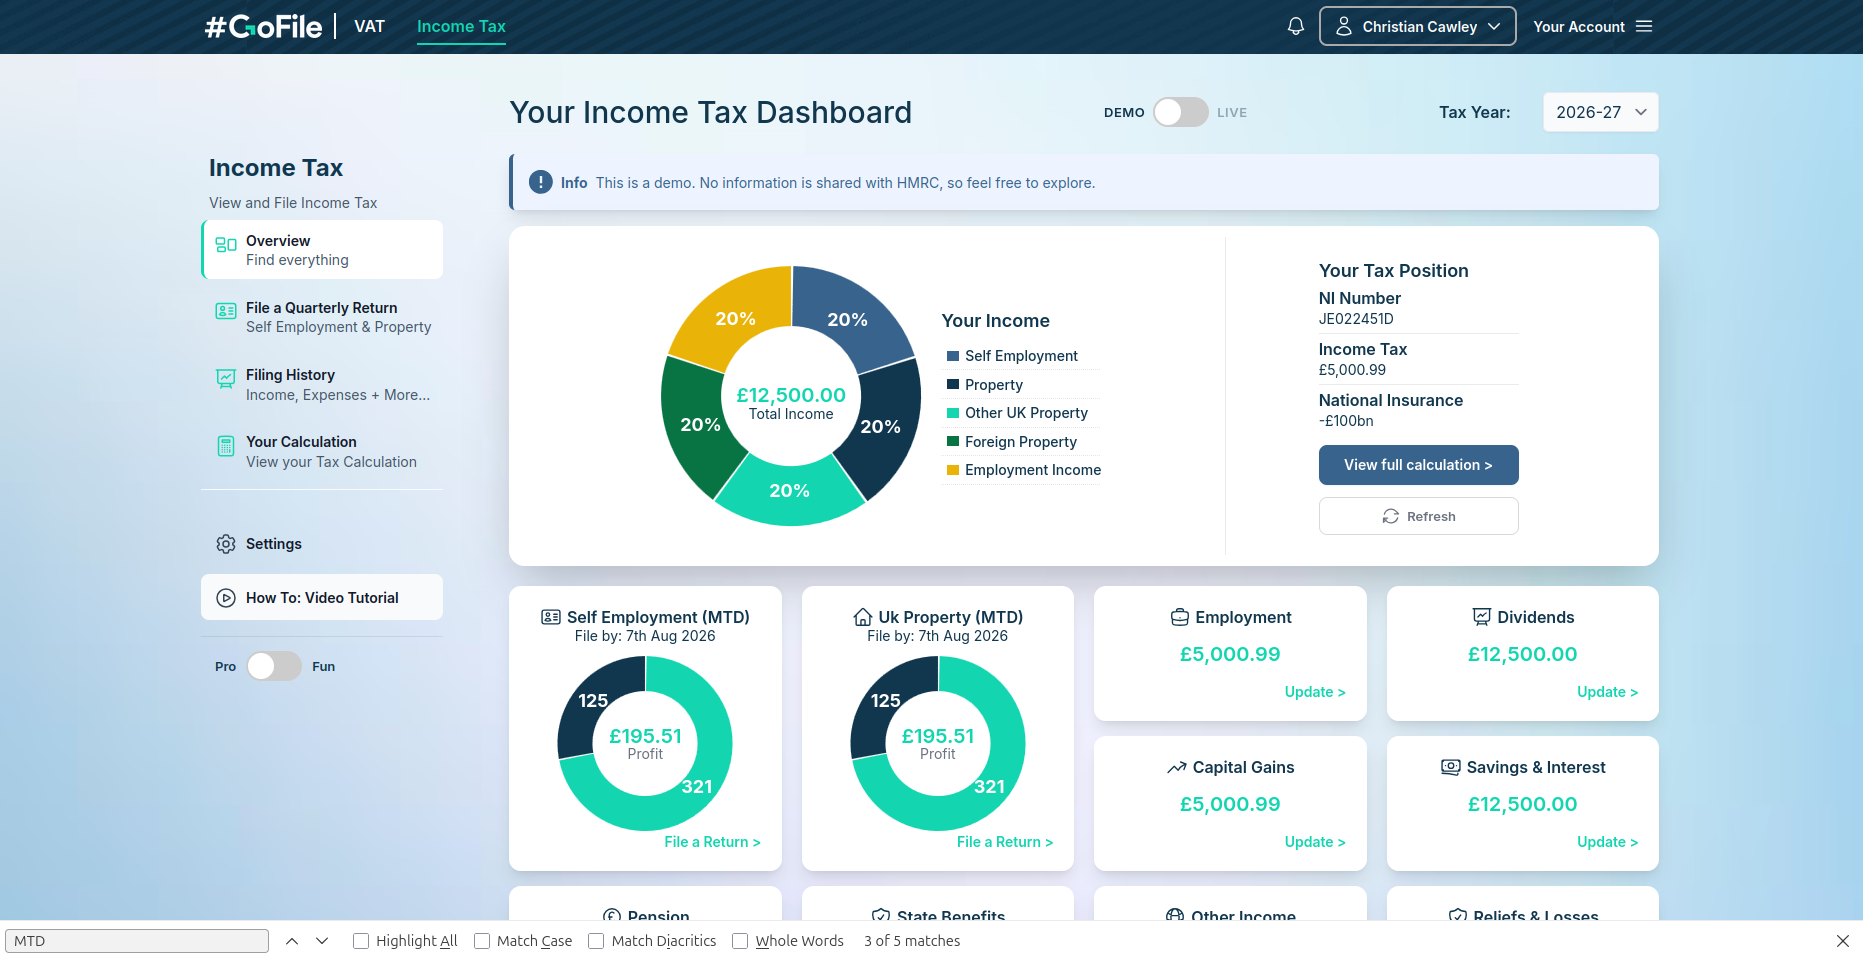Image resolution: width=1863 pixels, height=961 pixels.
Task: Click File a Return under Self Employment
Action: pyautogui.click(x=712, y=841)
